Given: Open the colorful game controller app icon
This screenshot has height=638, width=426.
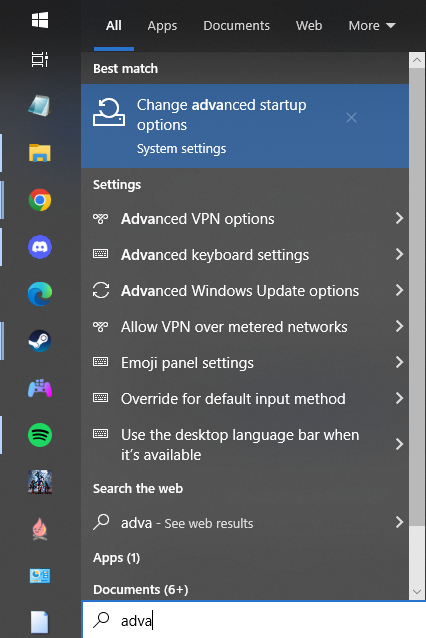Looking at the screenshot, I should click(40, 388).
